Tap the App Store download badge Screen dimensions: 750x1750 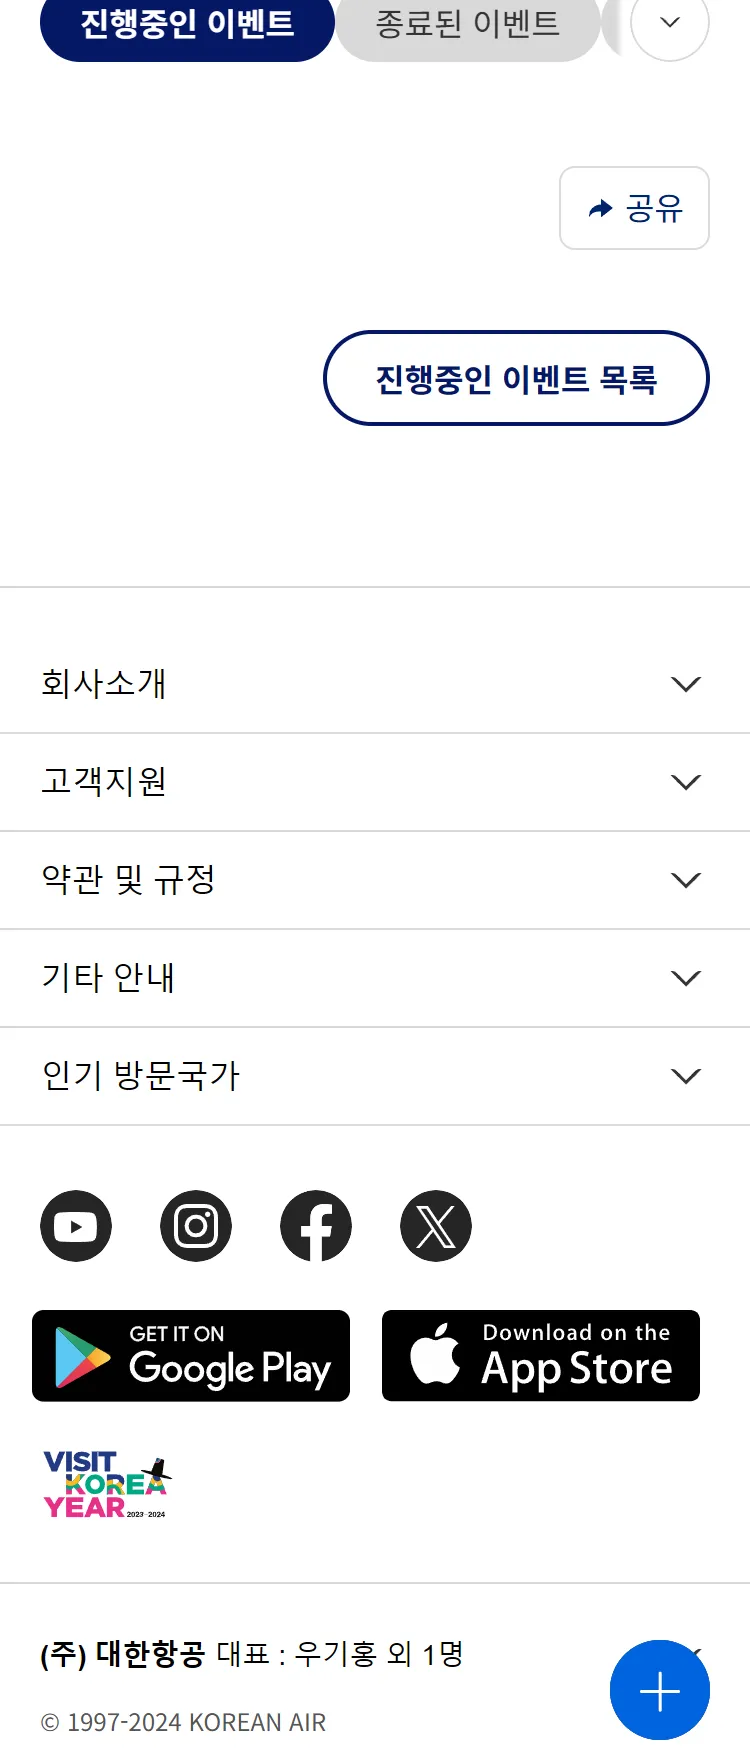[x=541, y=1356]
